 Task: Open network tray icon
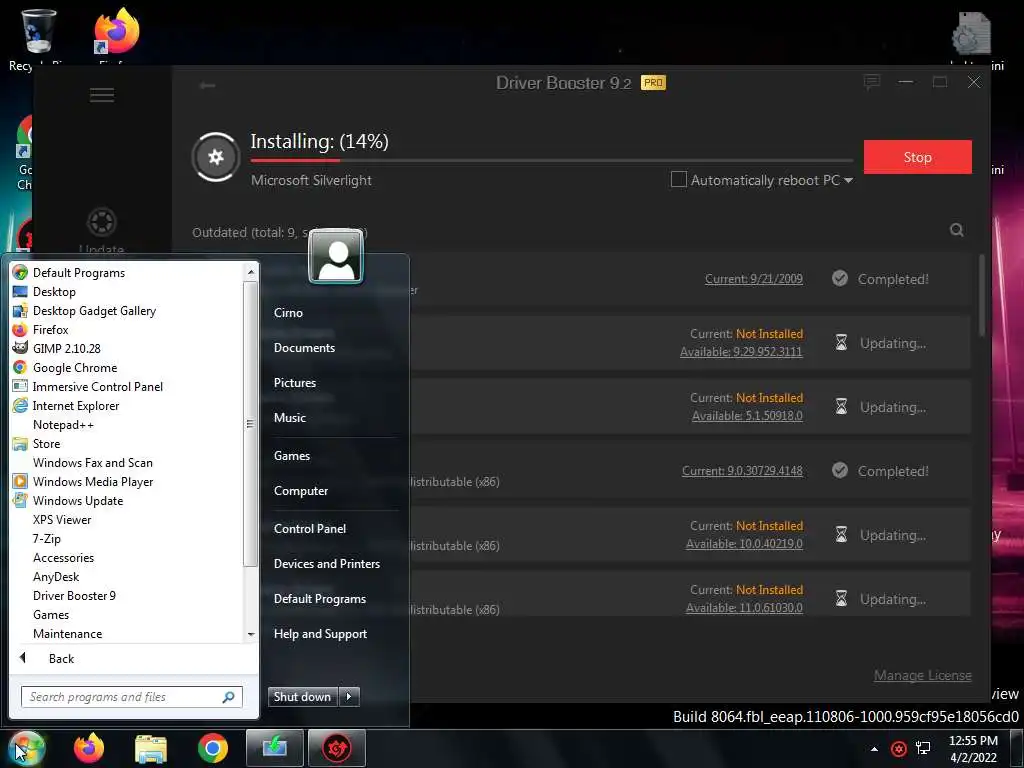[923, 748]
